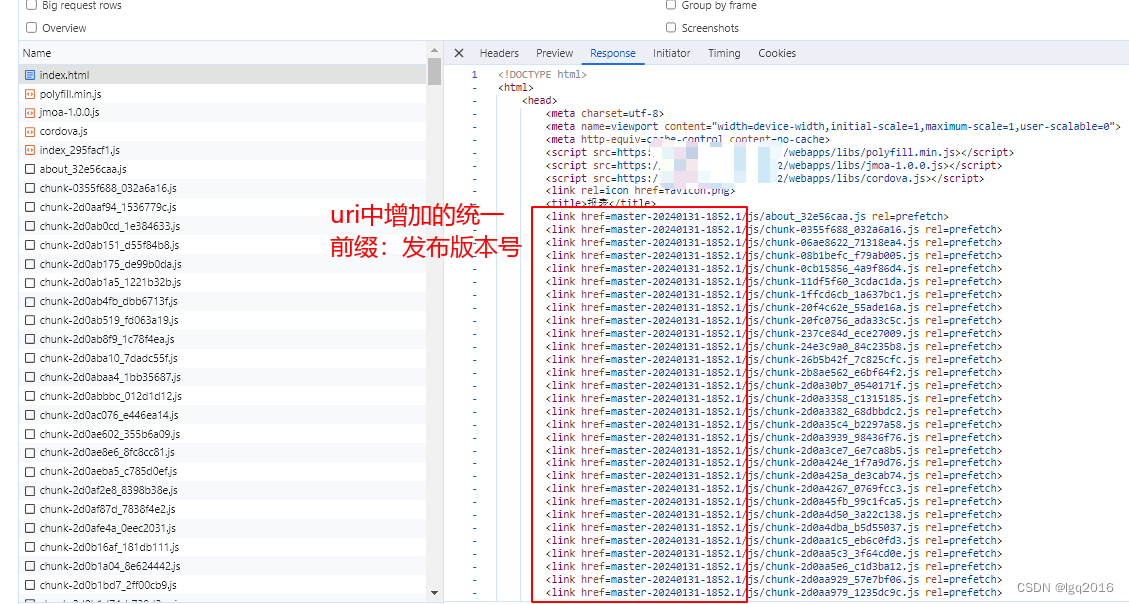Collapse the html element fold marker
Image resolution: width=1129 pixels, height=604 pixels.
click(x=474, y=88)
